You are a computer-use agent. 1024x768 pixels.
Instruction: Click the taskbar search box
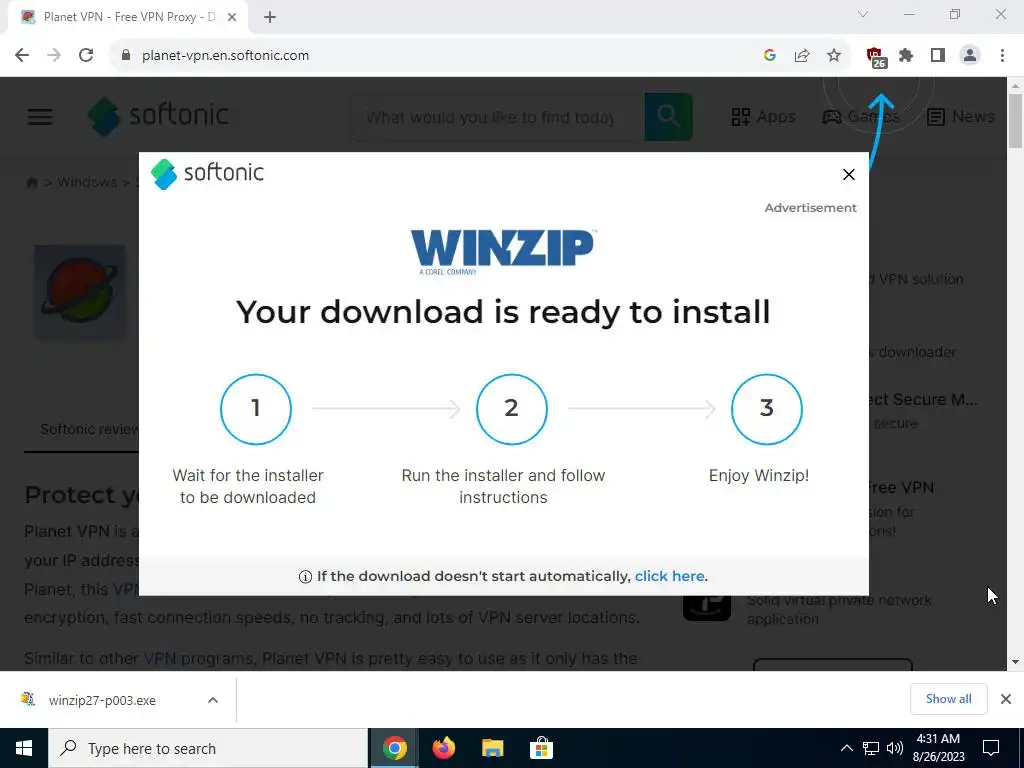[208, 748]
